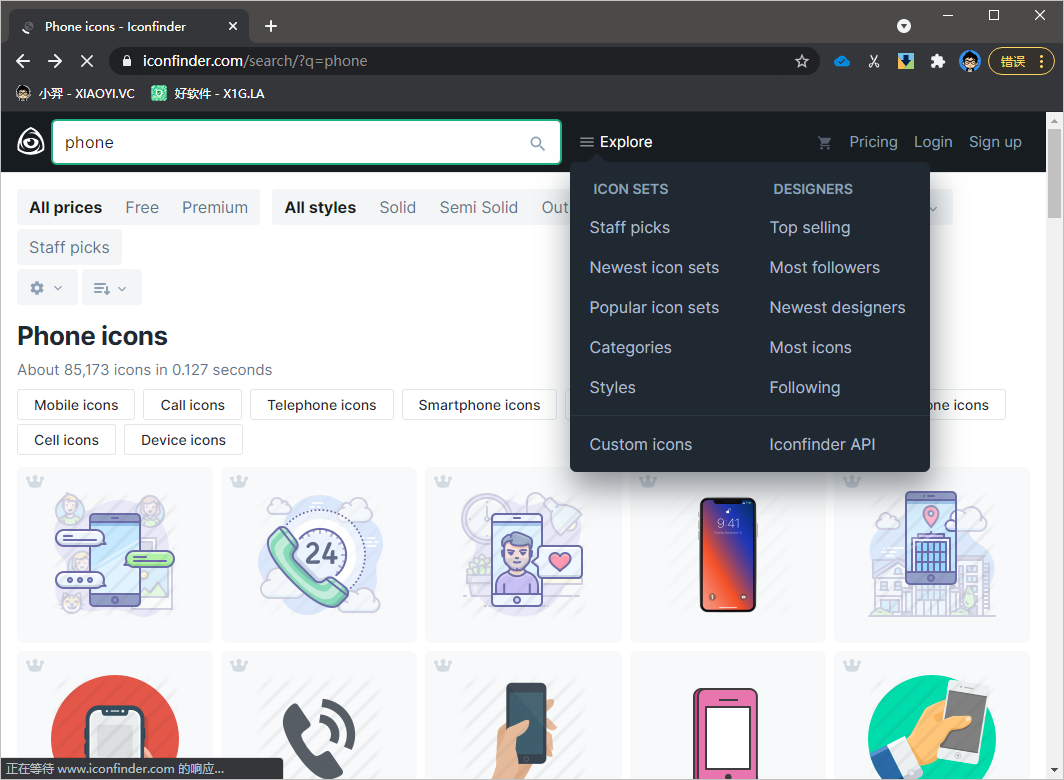Open Newest icon sets menu item
Viewport: 1064px width, 780px height.
pyautogui.click(x=654, y=267)
